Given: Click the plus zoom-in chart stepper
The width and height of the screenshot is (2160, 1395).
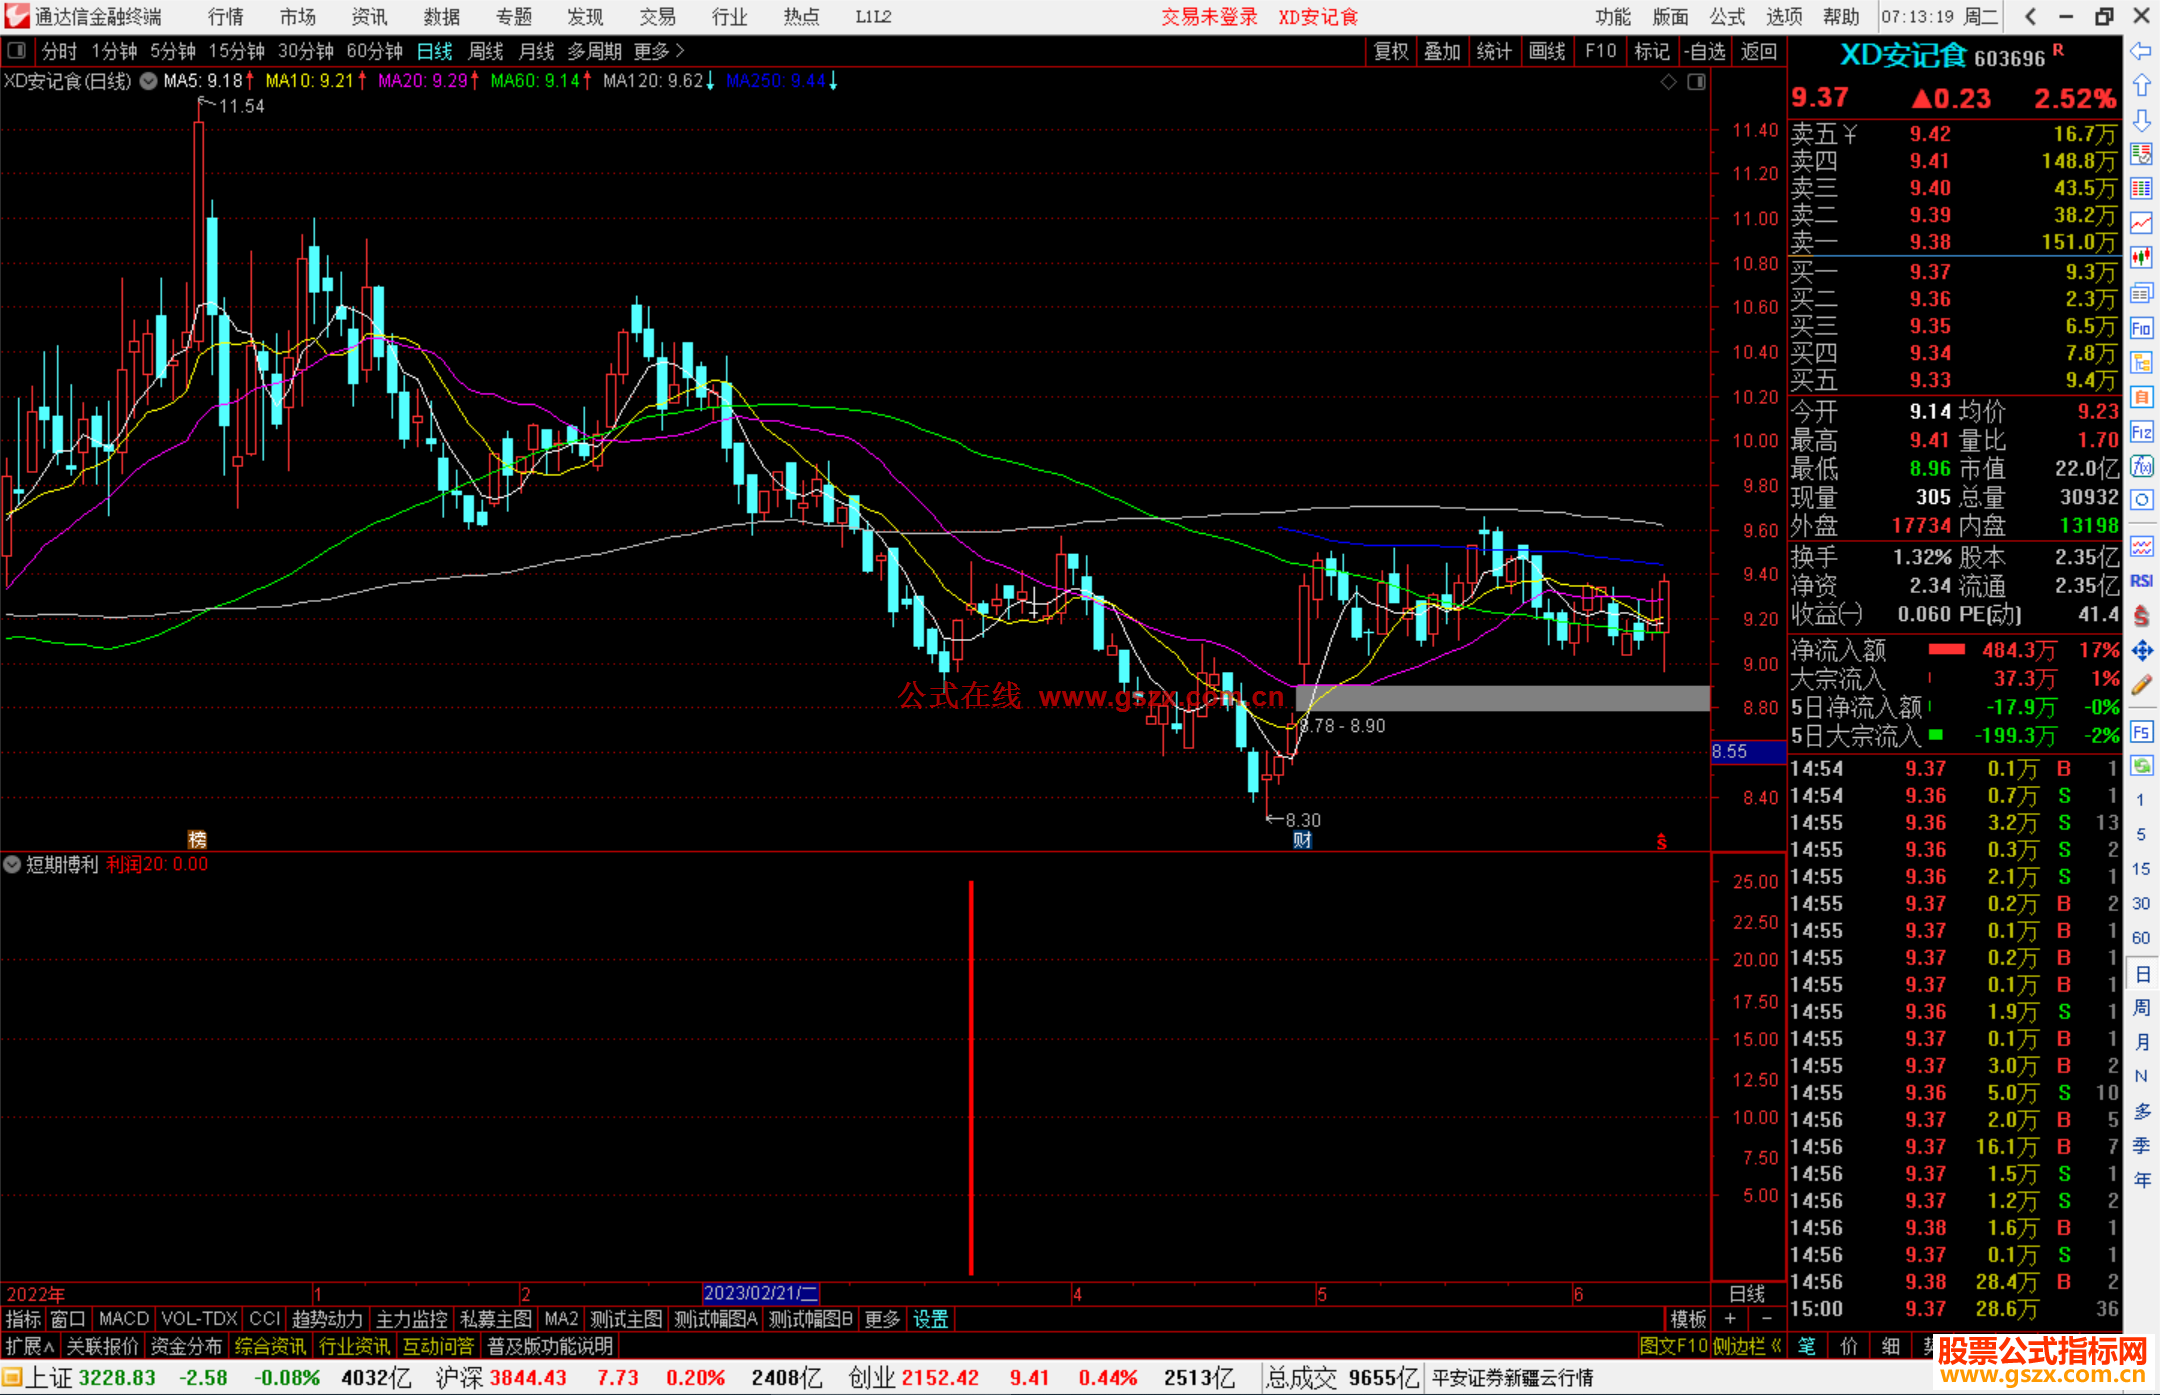Looking at the screenshot, I should tap(1730, 1319).
